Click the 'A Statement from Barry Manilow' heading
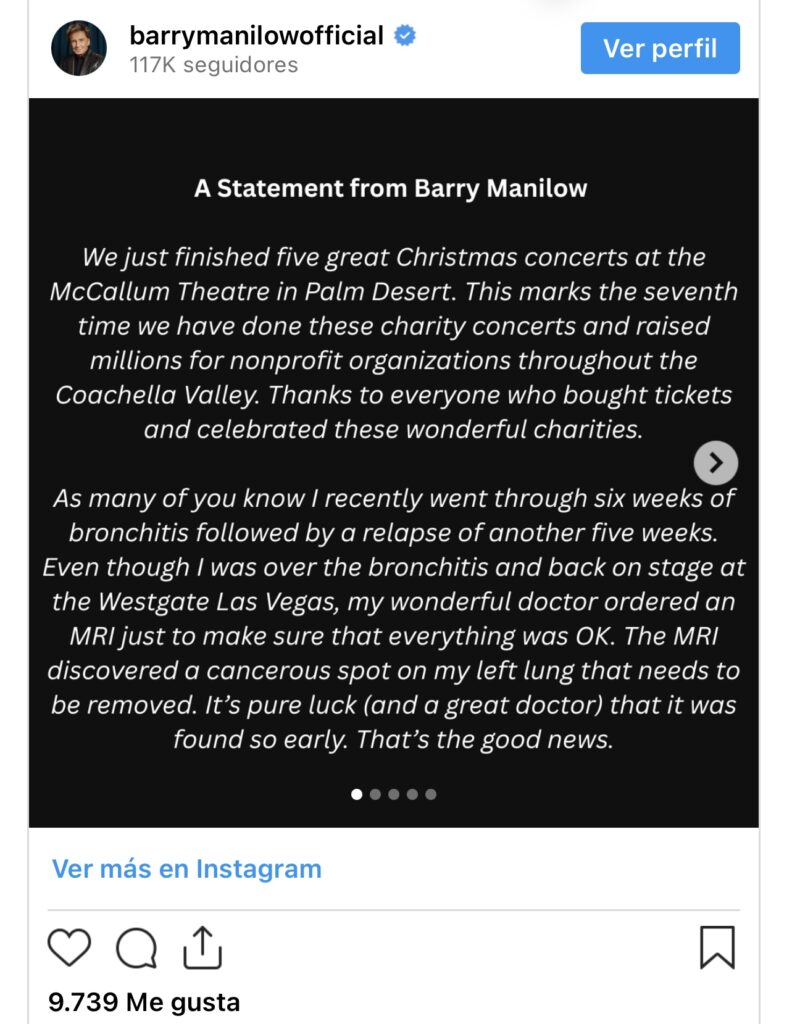Screen dimensions: 792x1024 tap(391, 188)
